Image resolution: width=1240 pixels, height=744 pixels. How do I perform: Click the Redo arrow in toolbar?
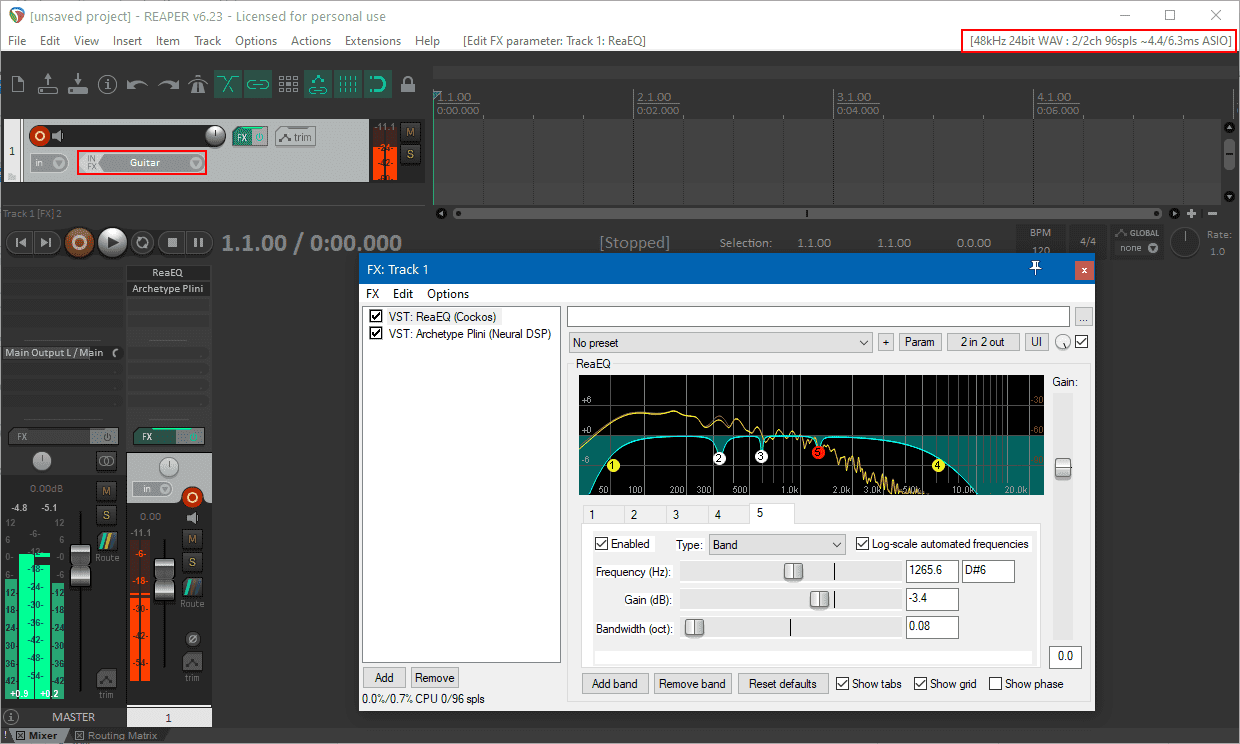coord(168,84)
